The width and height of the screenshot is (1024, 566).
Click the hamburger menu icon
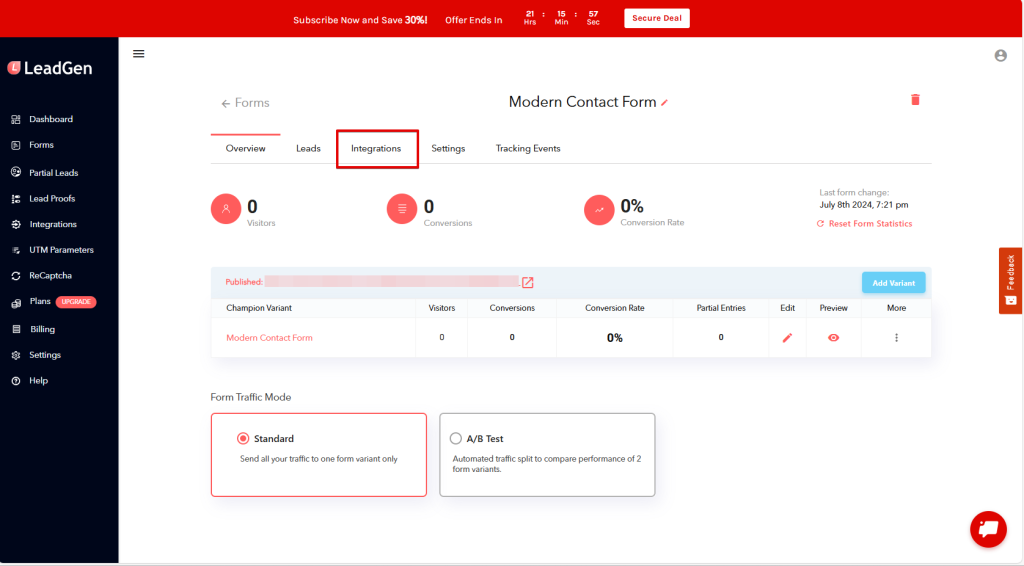(139, 54)
